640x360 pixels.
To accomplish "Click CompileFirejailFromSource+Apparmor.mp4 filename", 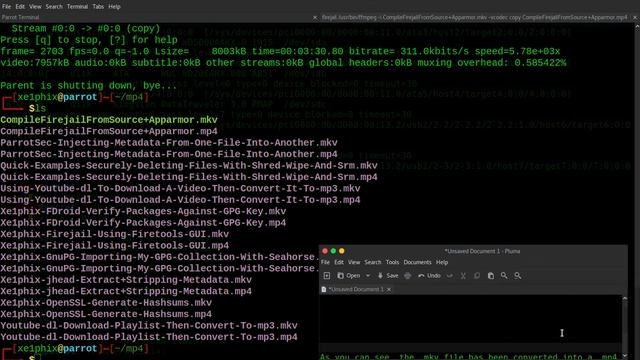I will pos(109,131).
